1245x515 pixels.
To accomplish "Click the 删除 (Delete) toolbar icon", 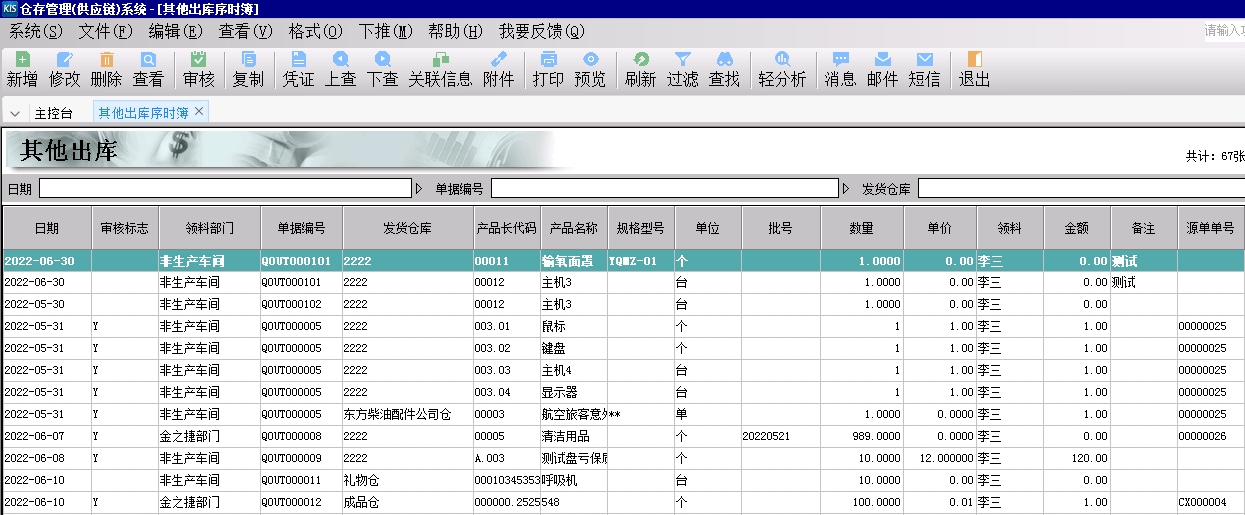I will click(x=106, y=69).
